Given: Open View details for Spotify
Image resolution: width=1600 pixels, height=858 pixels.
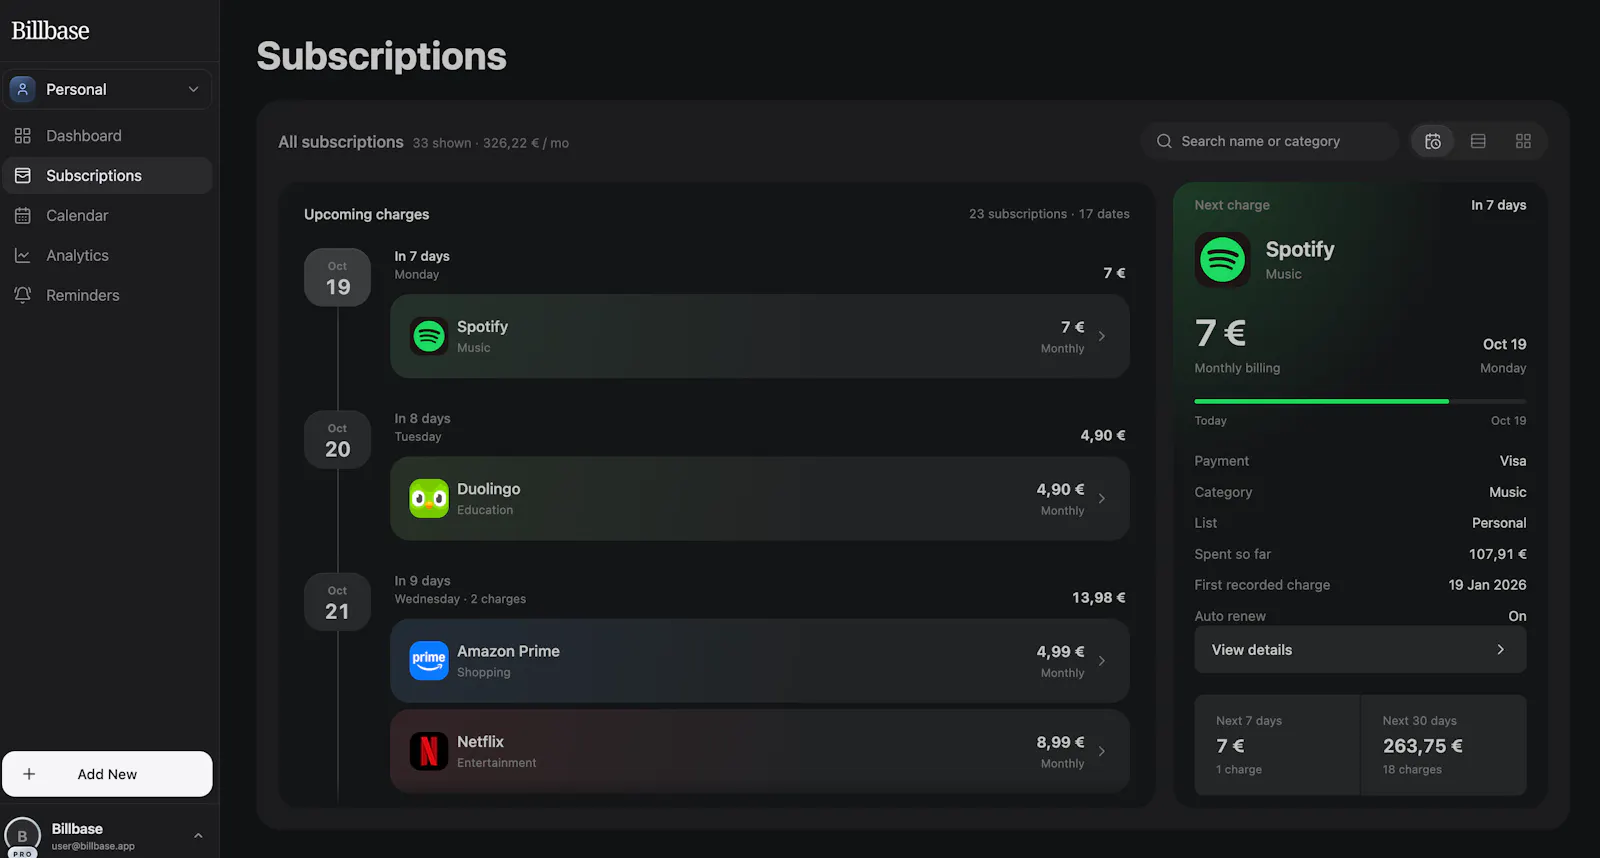Looking at the screenshot, I should [x=1360, y=650].
